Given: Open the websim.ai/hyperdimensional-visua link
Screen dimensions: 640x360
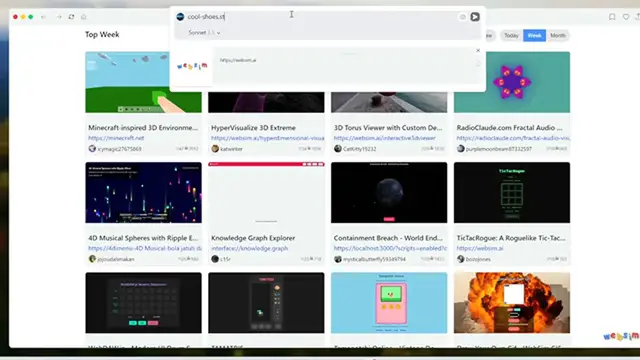Looking at the screenshot, I should (268, 138).
